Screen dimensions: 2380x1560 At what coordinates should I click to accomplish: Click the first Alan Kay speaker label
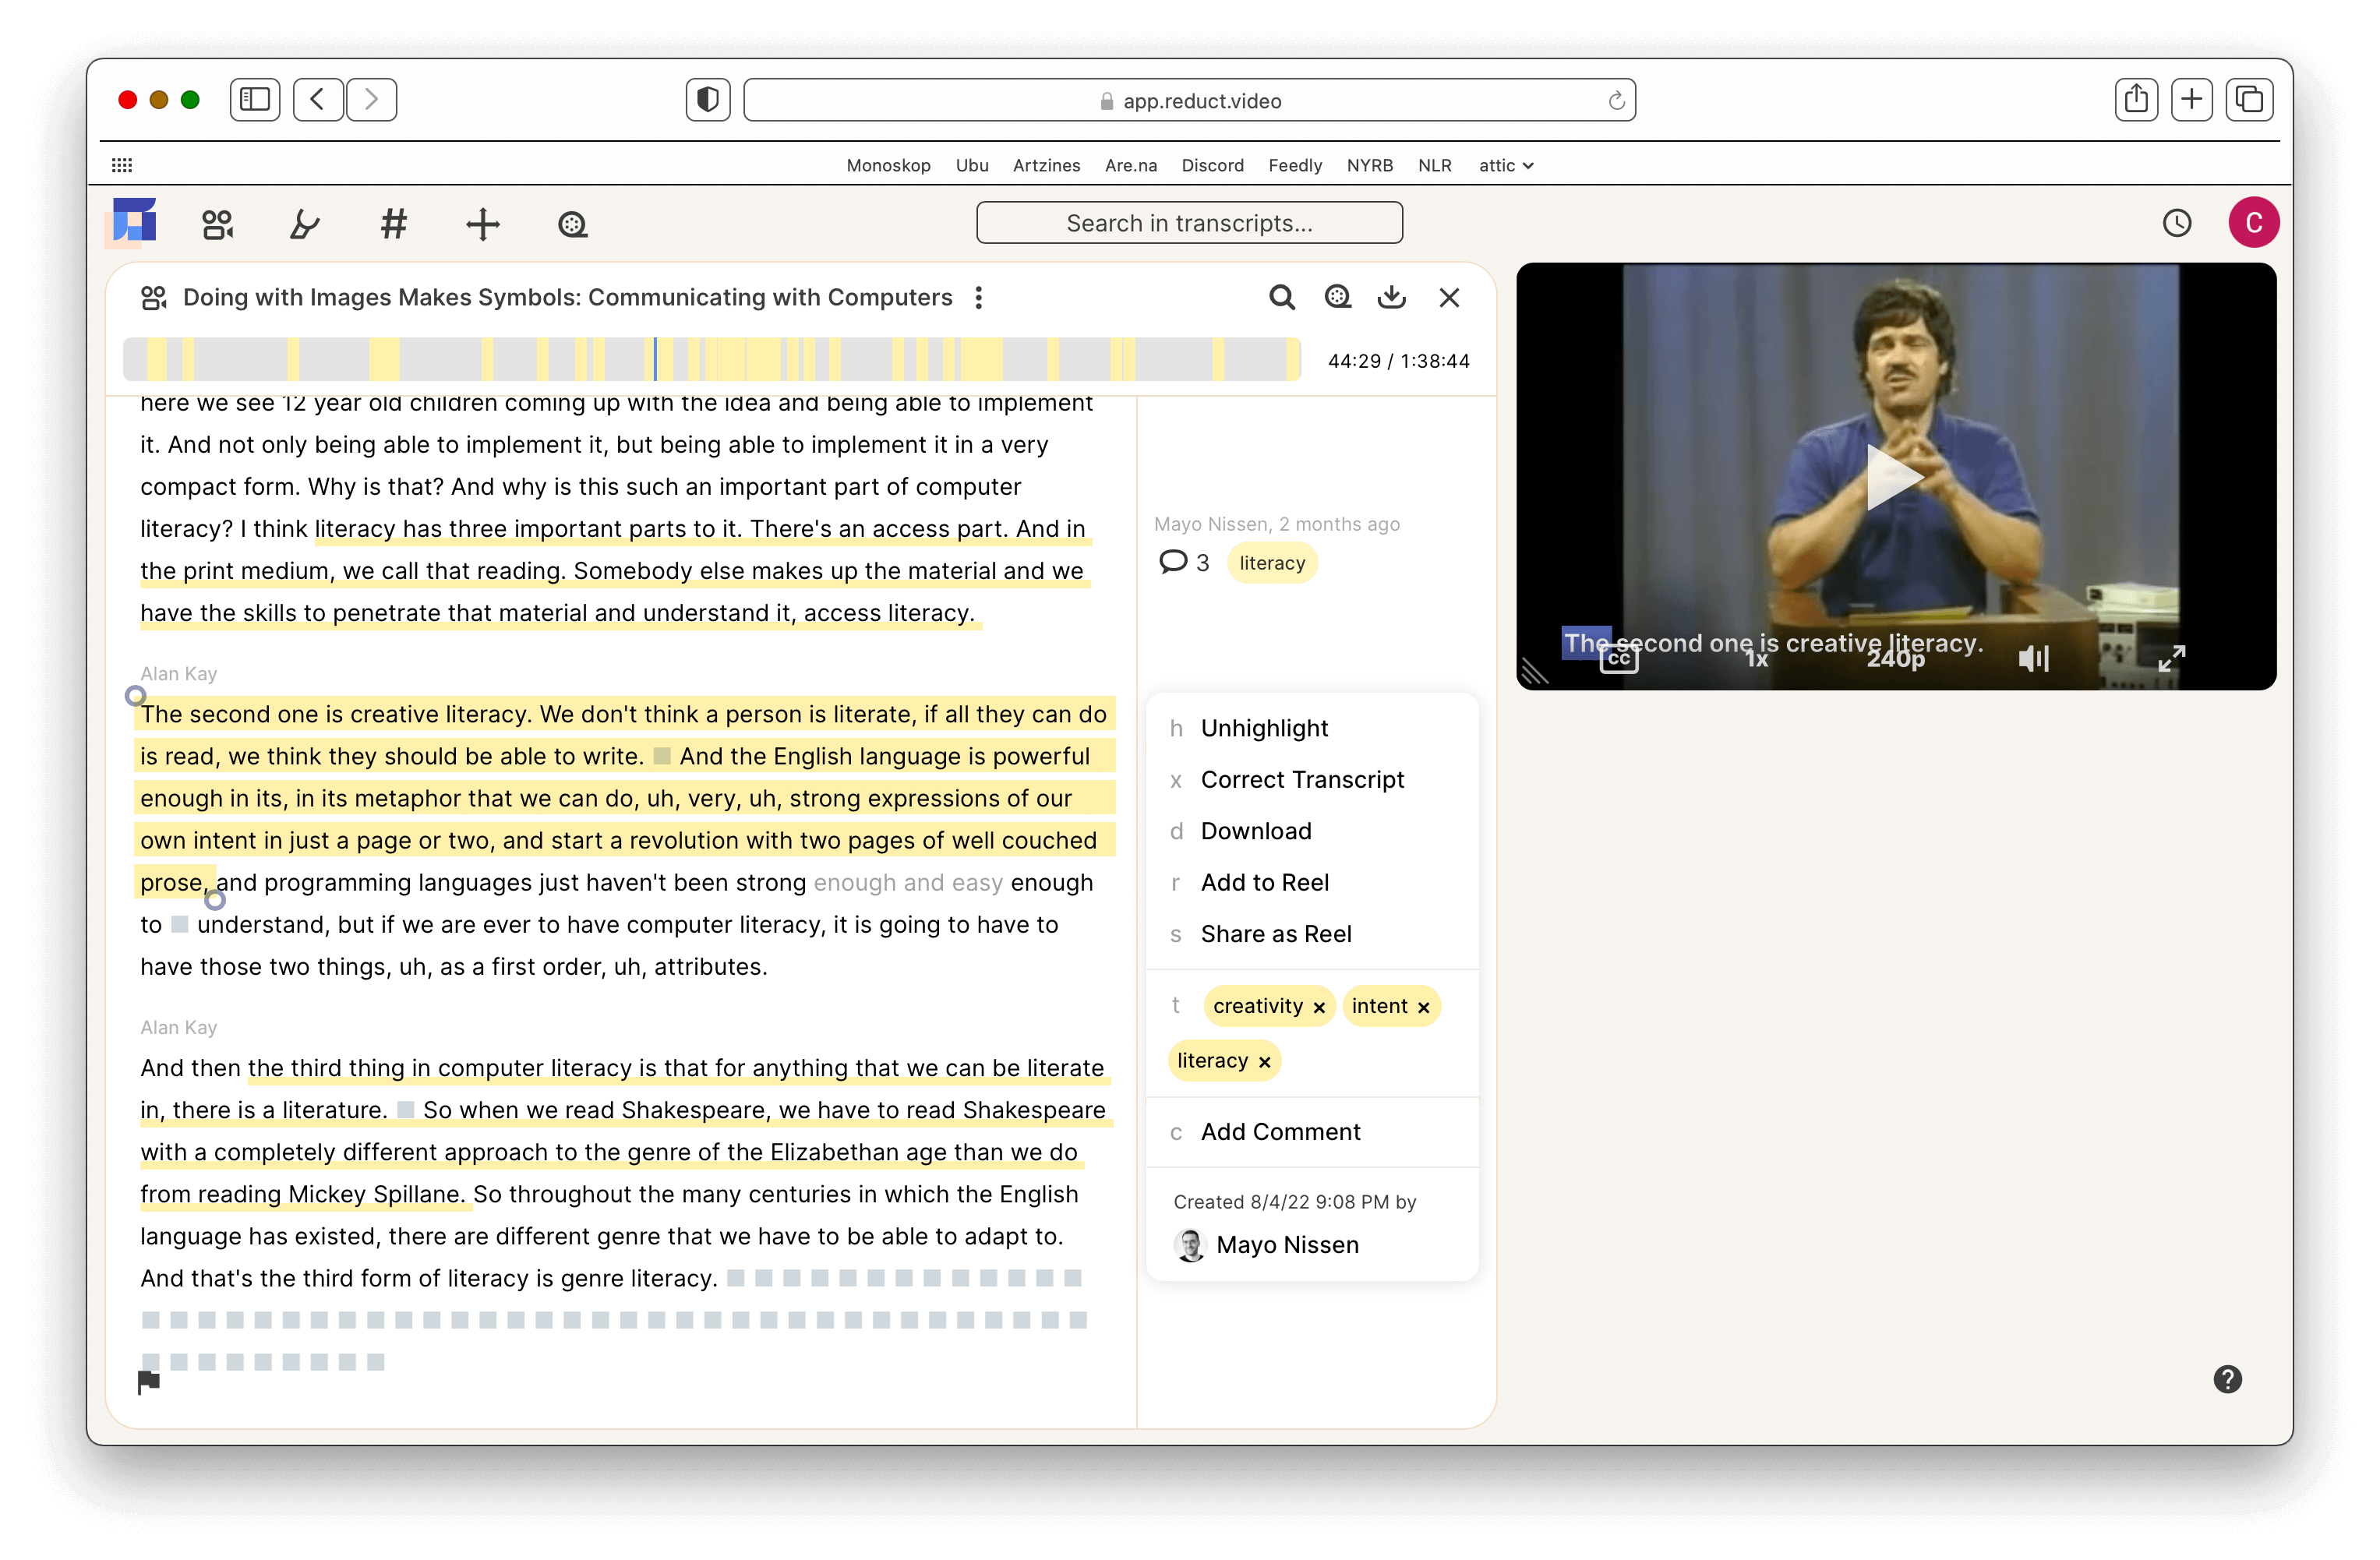coord(178,673)
